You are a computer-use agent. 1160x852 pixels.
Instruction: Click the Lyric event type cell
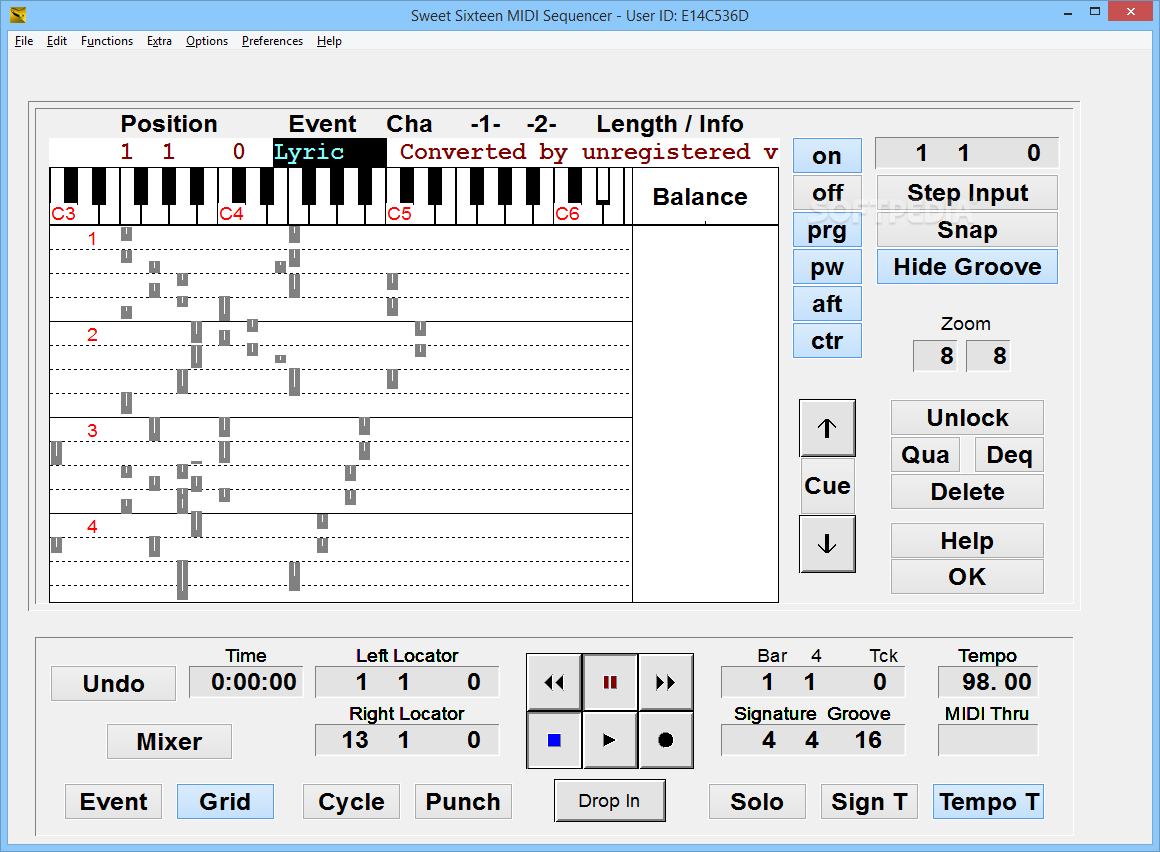pyautogui.click(x=330, y=152)
